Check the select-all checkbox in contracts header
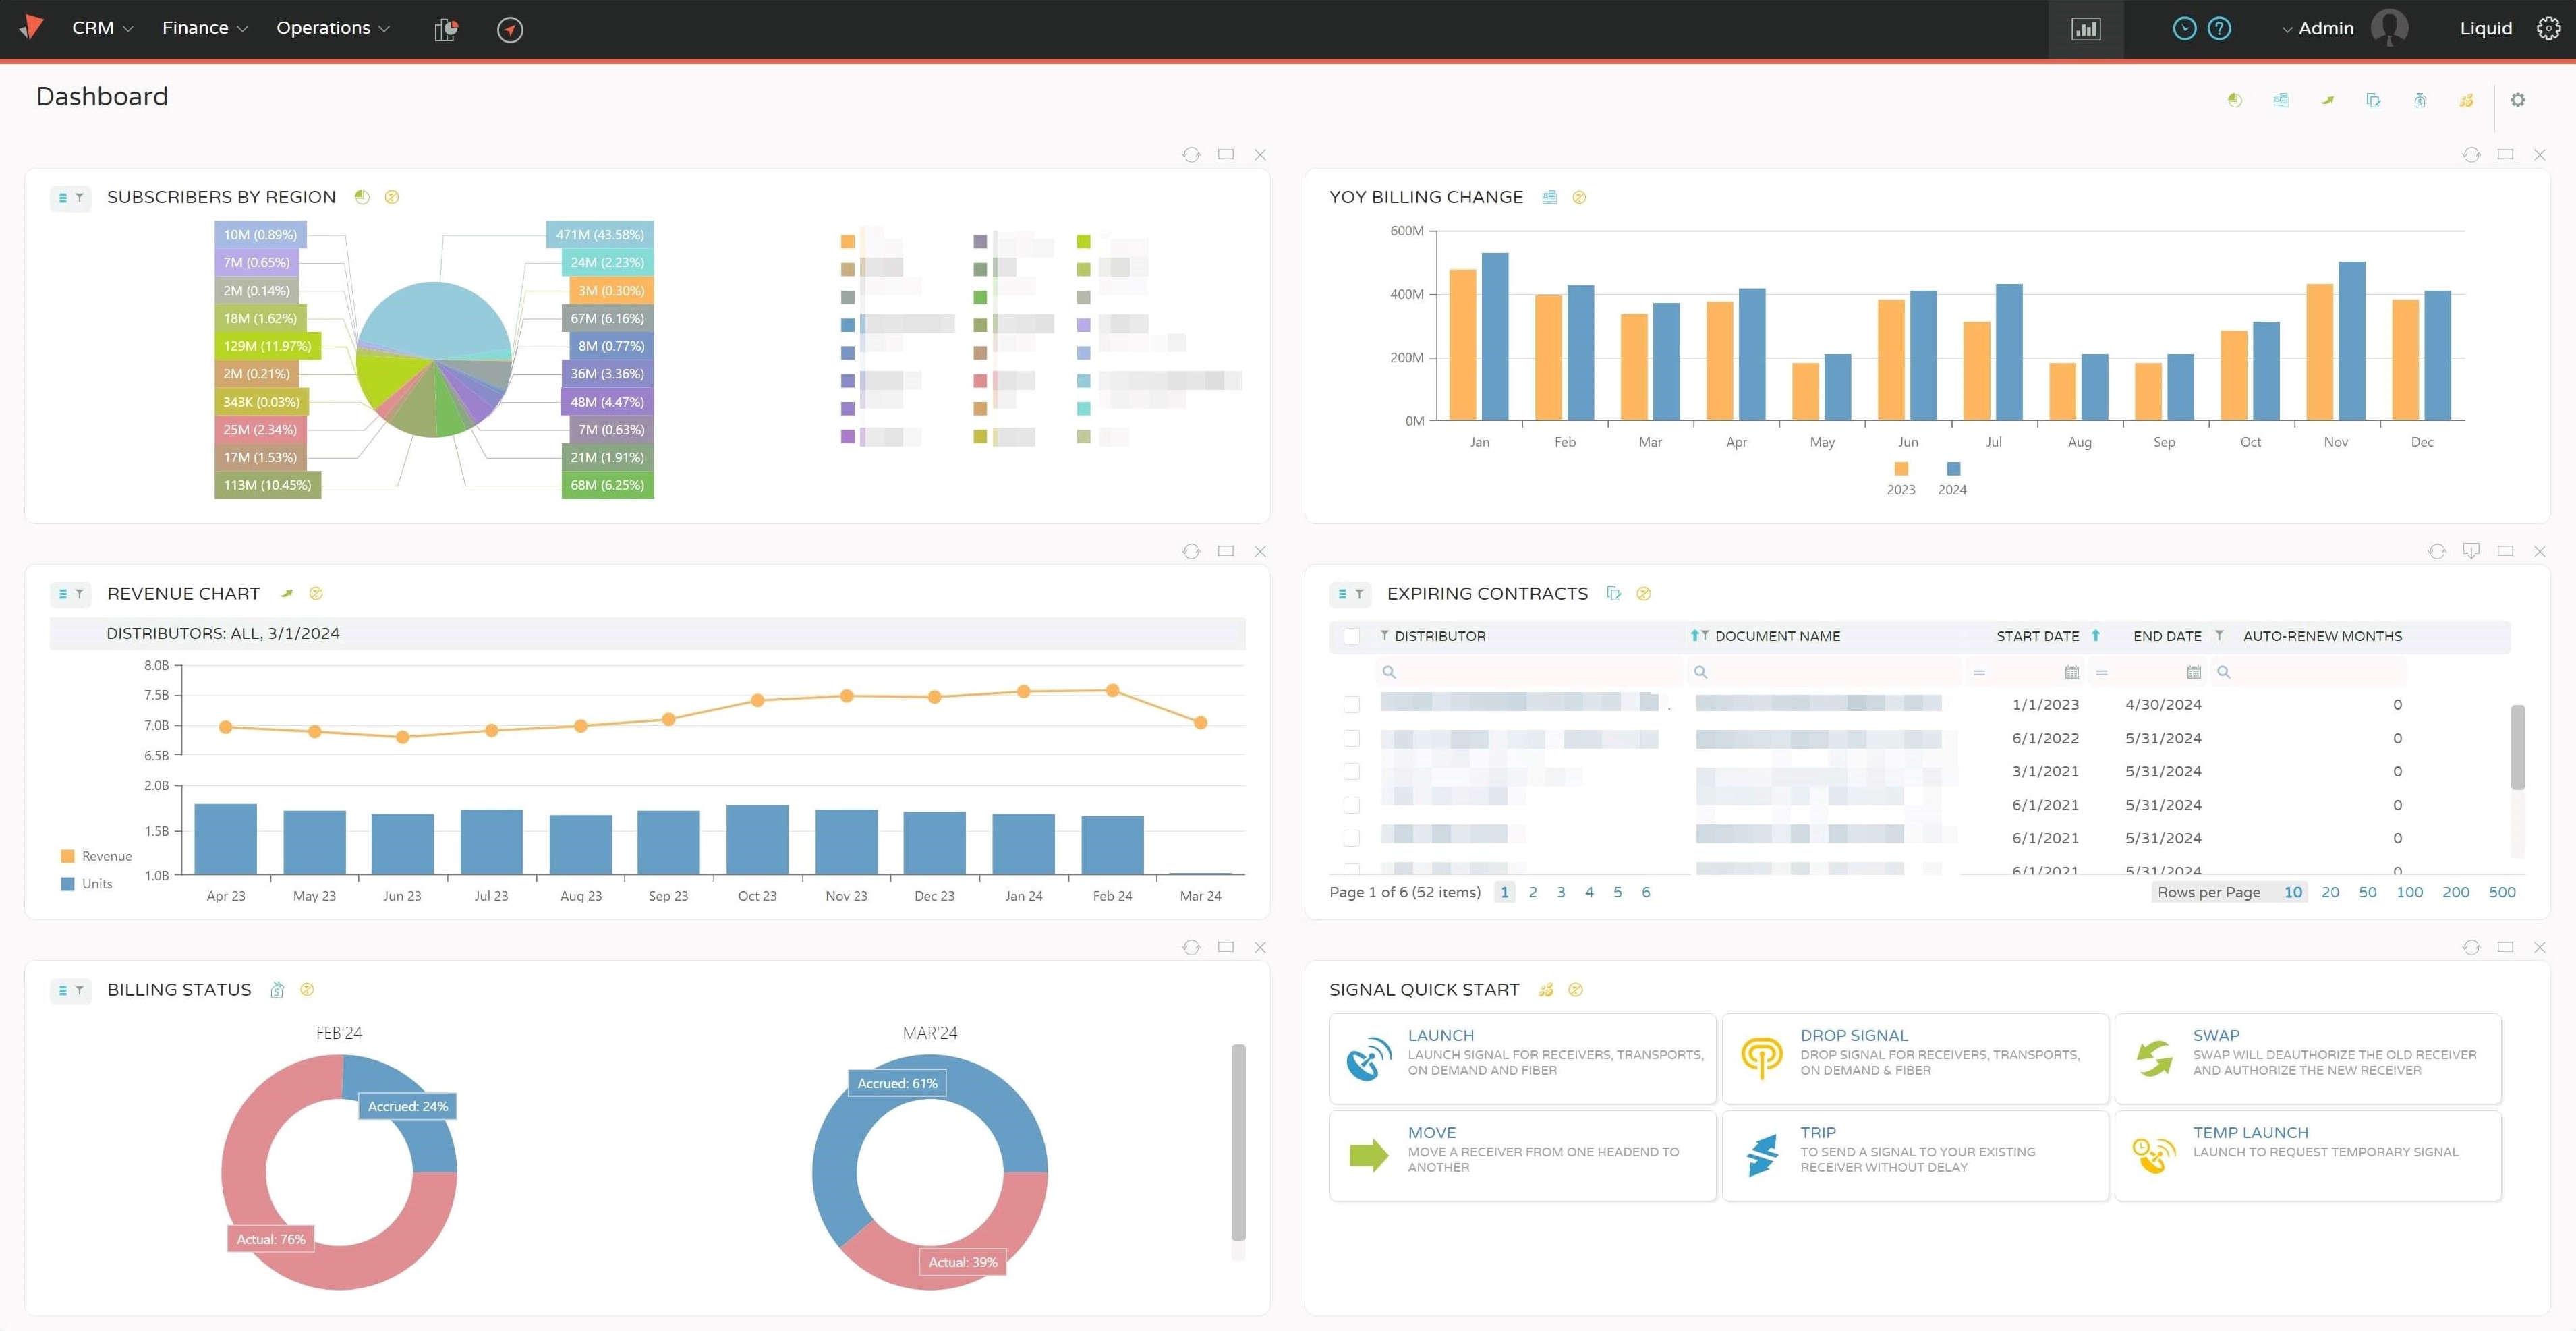This screenshot has height=1331, width=2576. click(1351, 636)
